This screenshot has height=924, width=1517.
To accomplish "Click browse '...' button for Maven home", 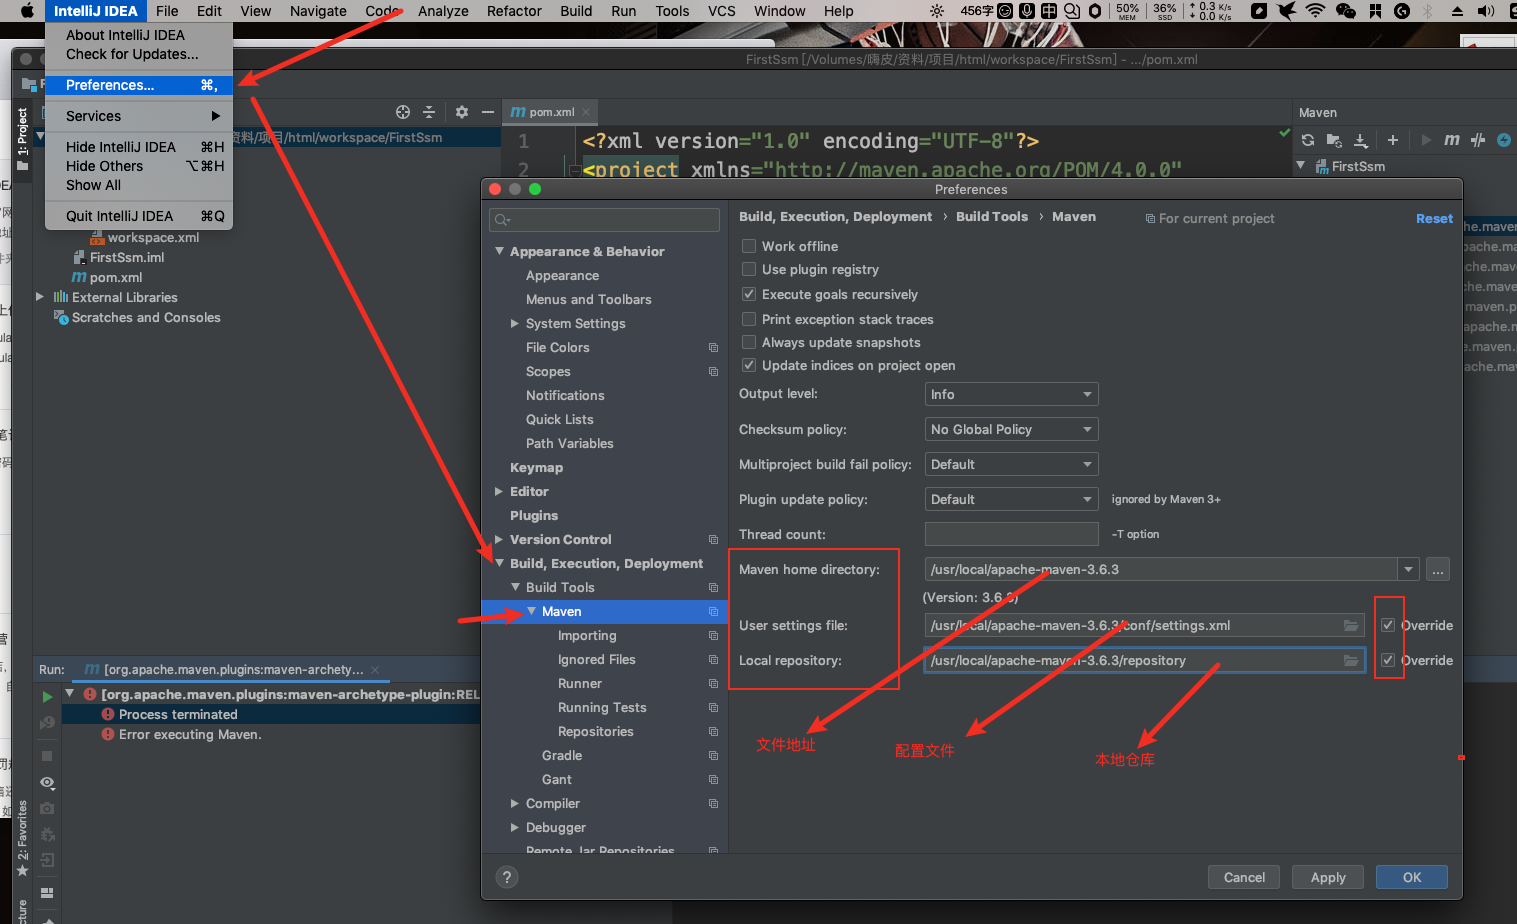I will click(x=1438, y=570).
